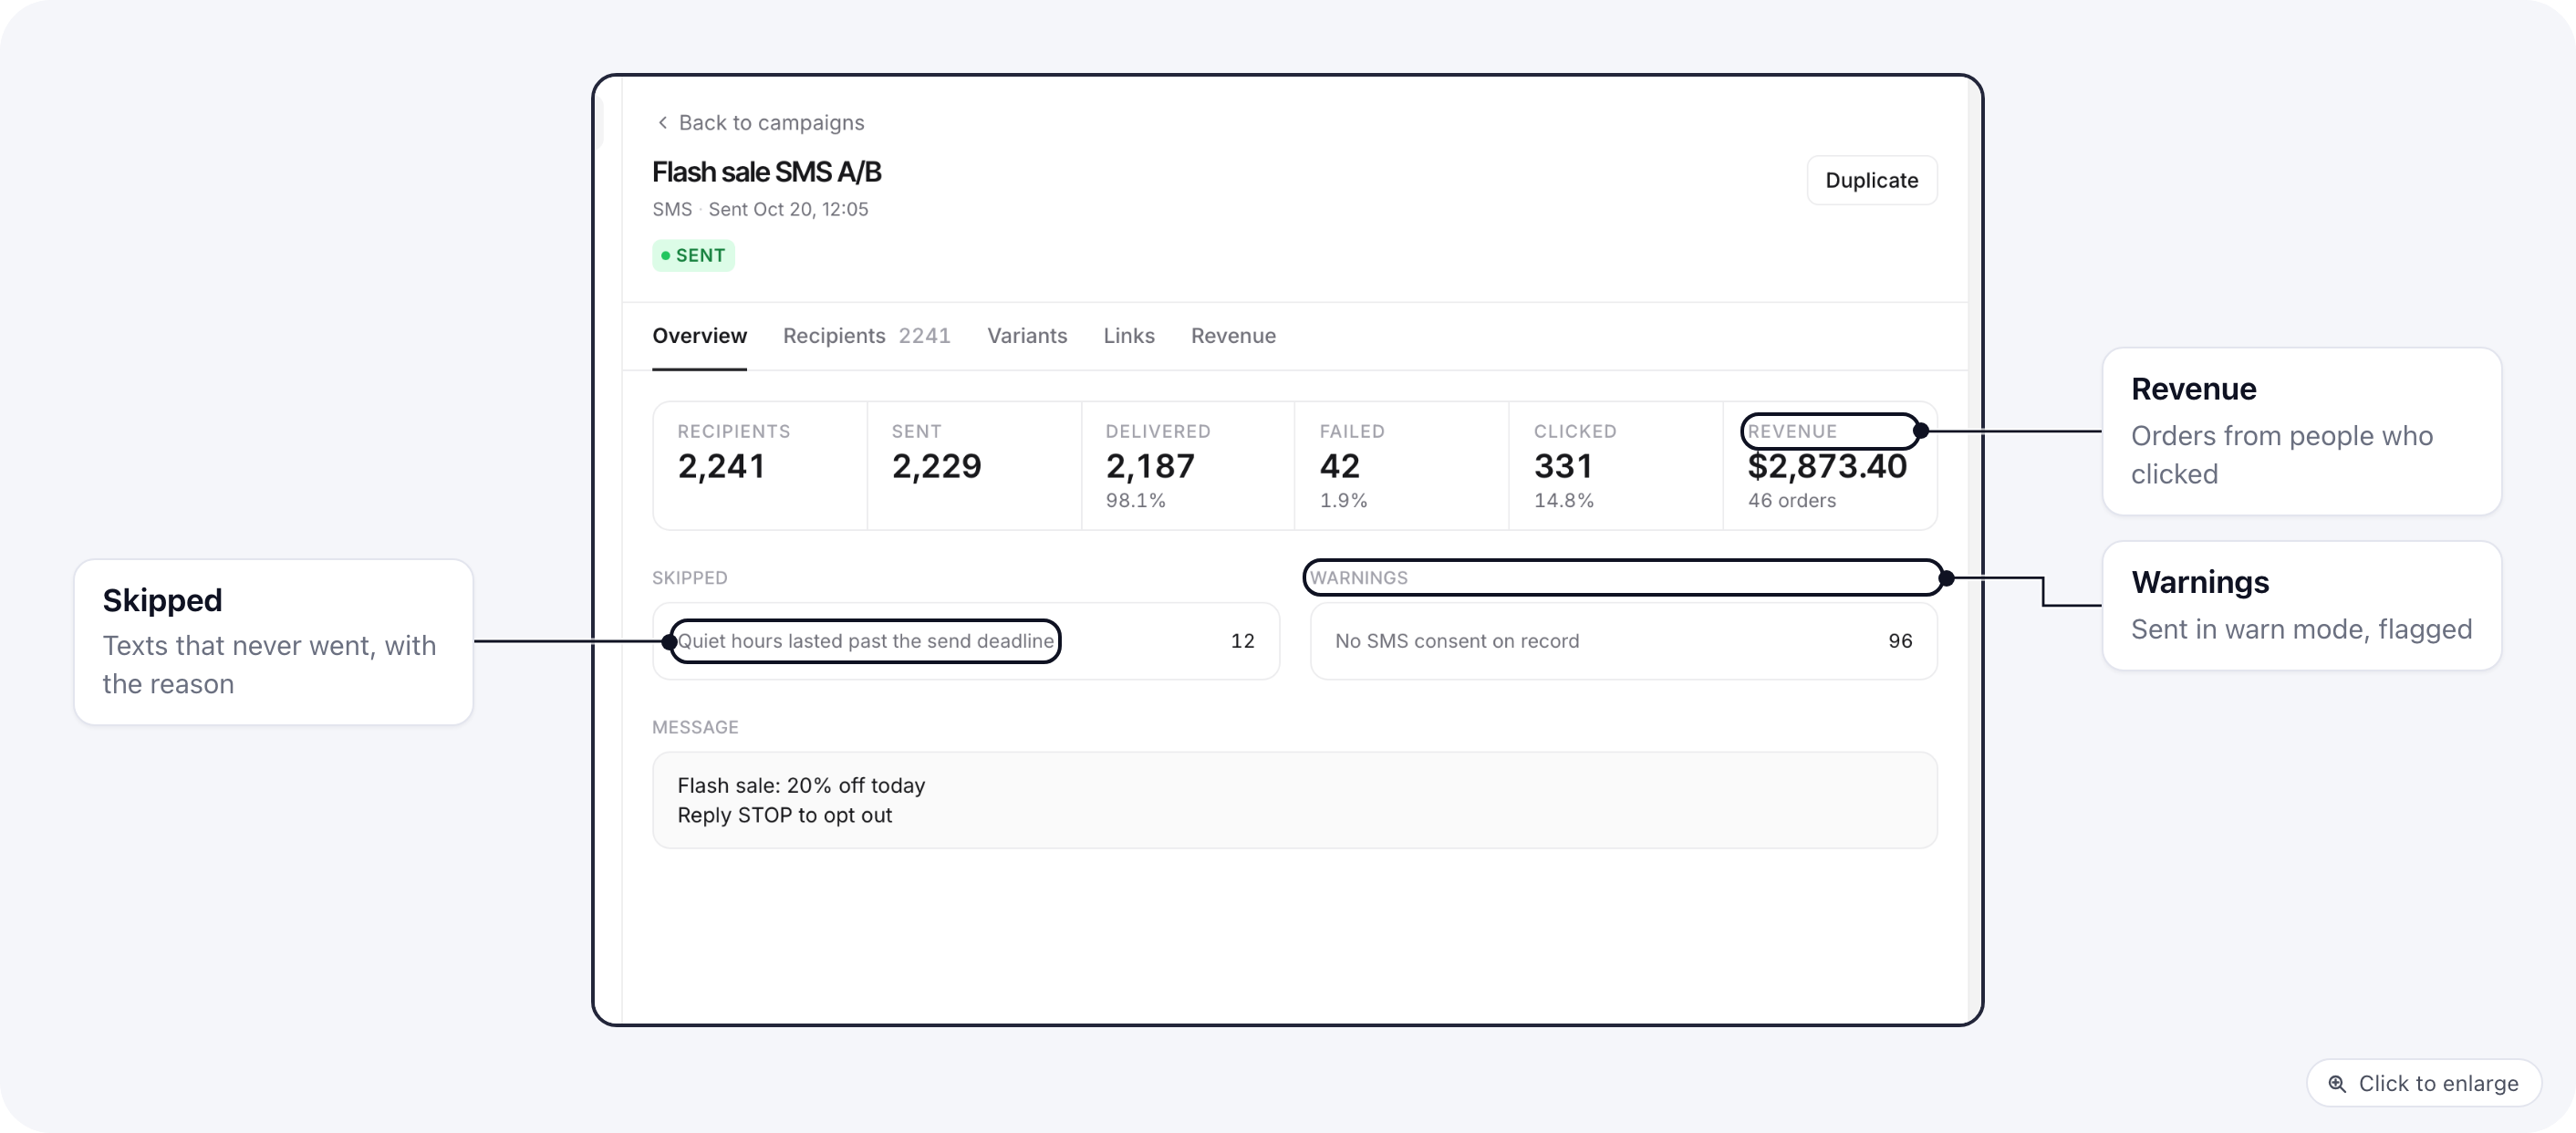Click the MESSAGE section heading

(x=695, y=727)
